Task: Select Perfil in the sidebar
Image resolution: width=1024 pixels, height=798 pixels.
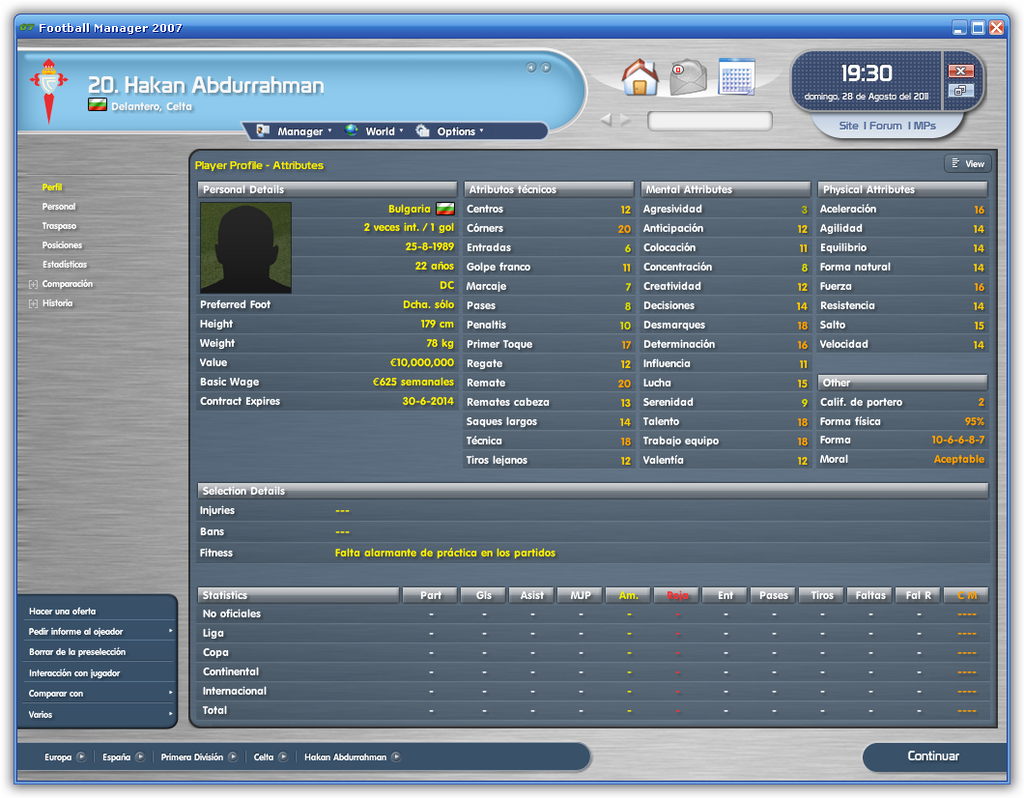Action: point(52,187)
